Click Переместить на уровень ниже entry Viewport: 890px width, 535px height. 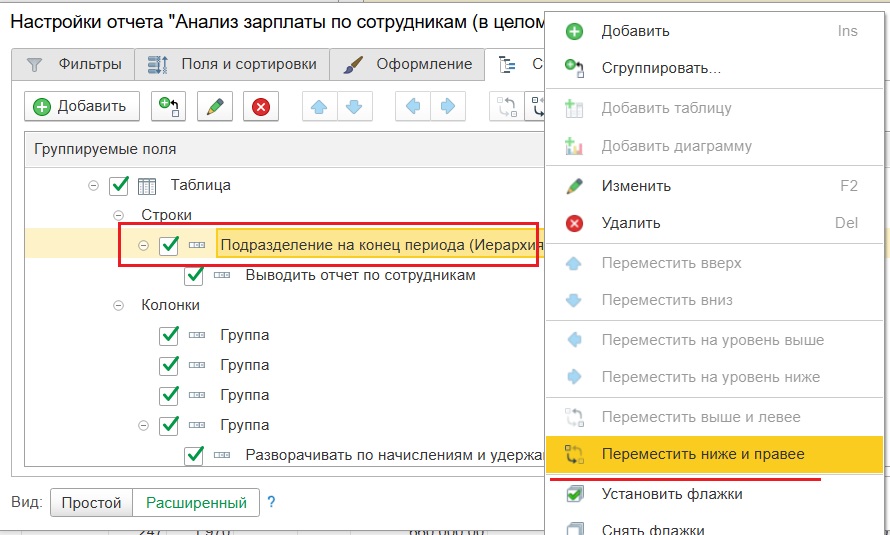point(715,377)
